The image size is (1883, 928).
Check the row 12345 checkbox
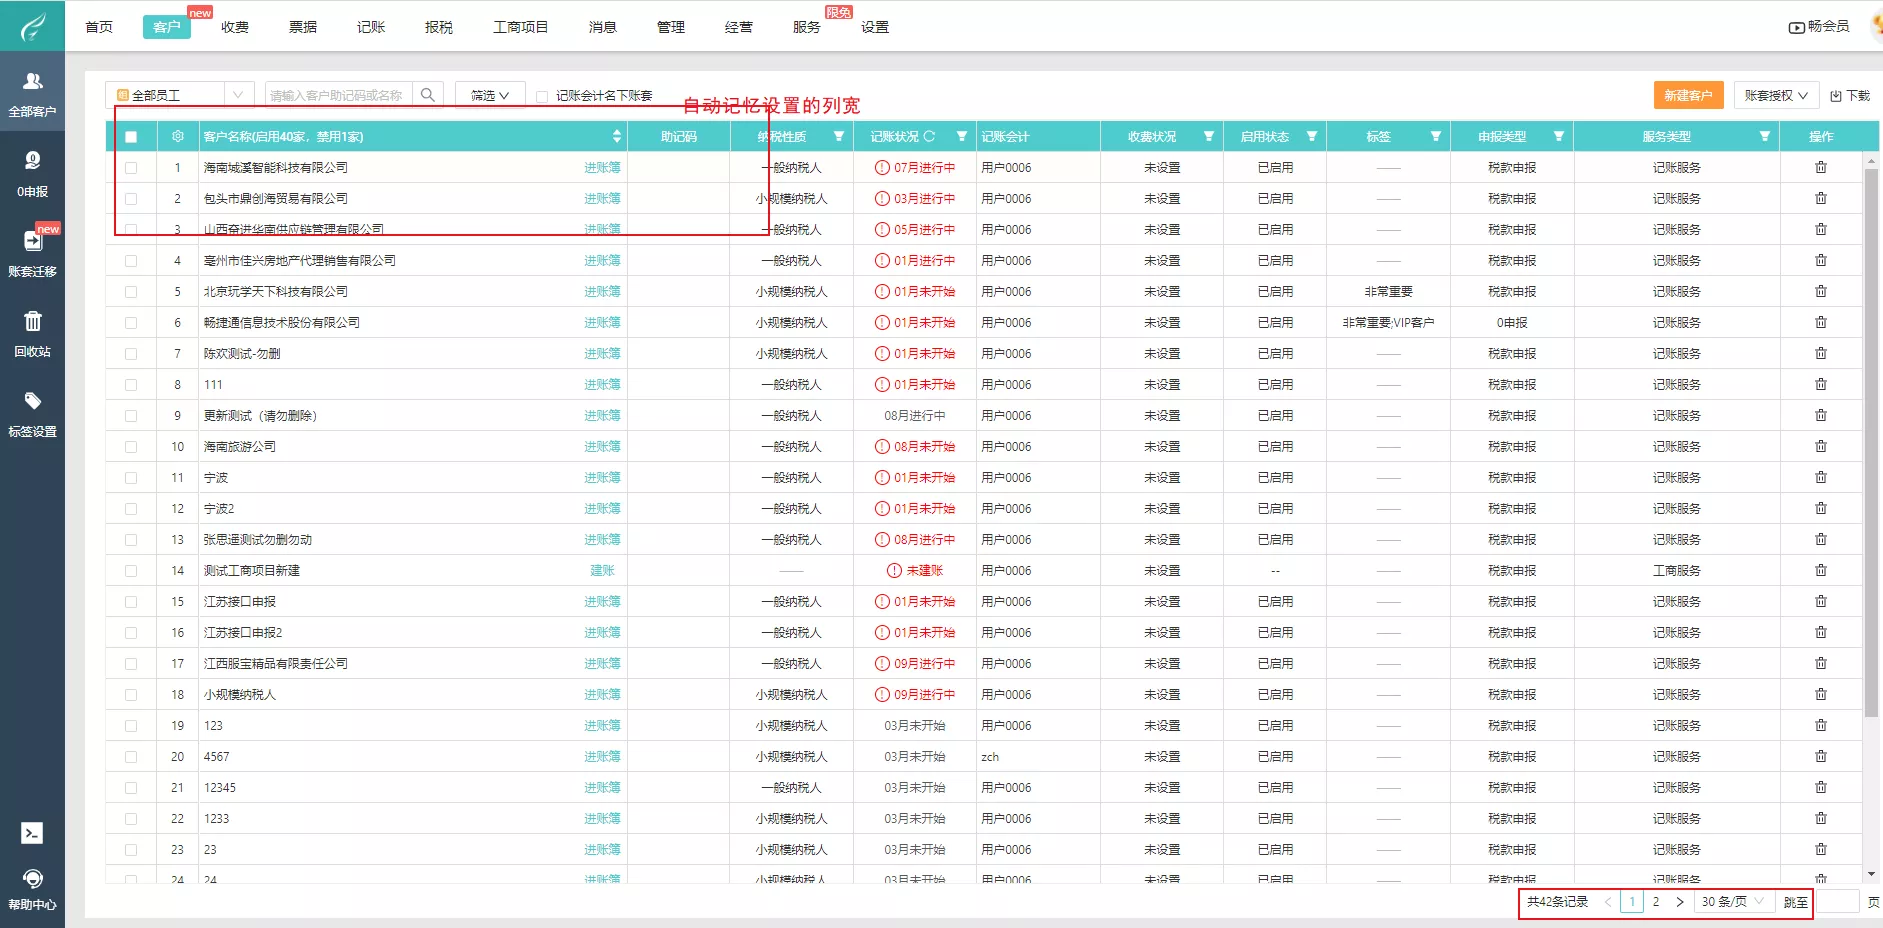131,788
